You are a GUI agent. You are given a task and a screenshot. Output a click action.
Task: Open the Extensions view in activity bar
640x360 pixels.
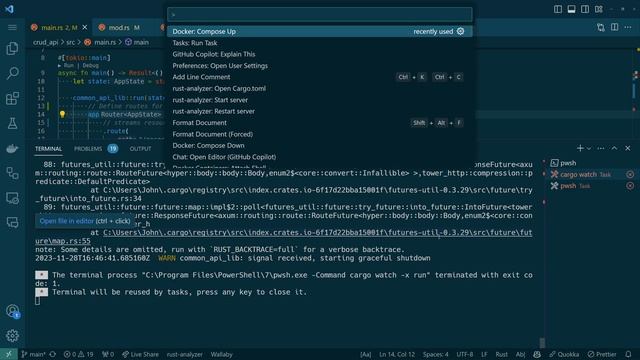[x=12, y=98]
